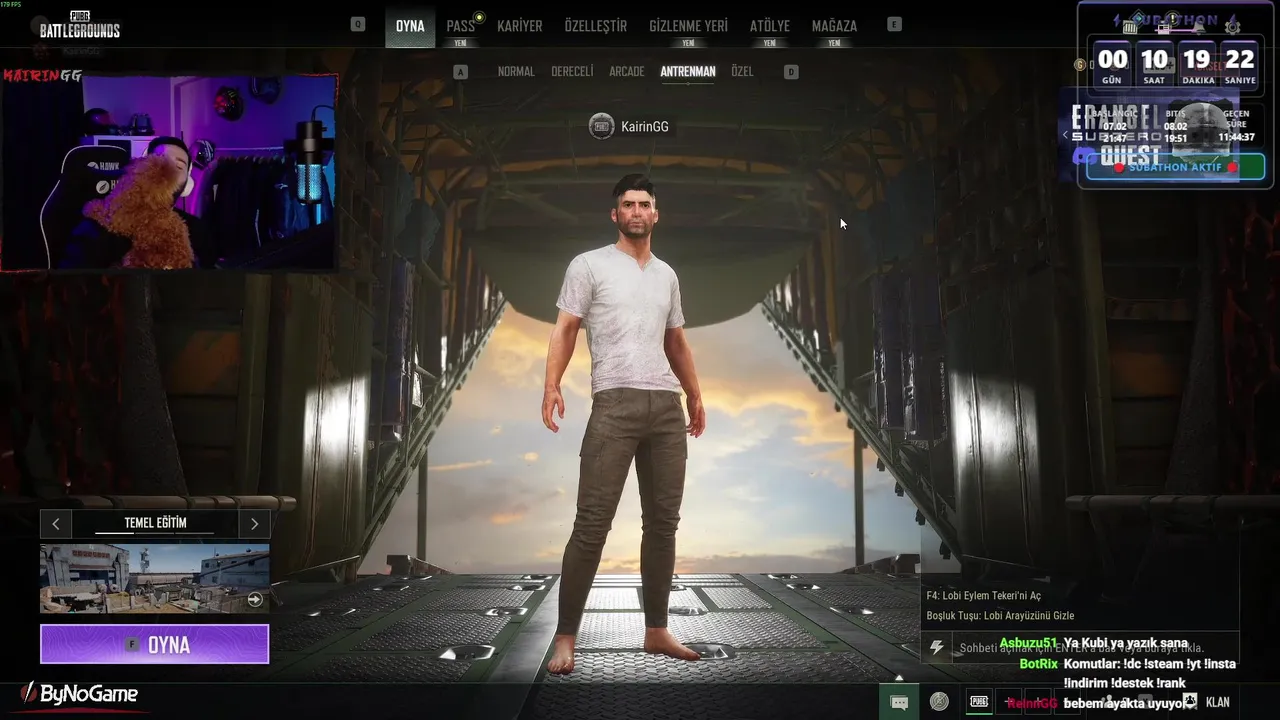The width and height of the screenshot is (1280, 720).
Task: Click the PUBG Battlegrounds logo
Action: tap(80, 24)
